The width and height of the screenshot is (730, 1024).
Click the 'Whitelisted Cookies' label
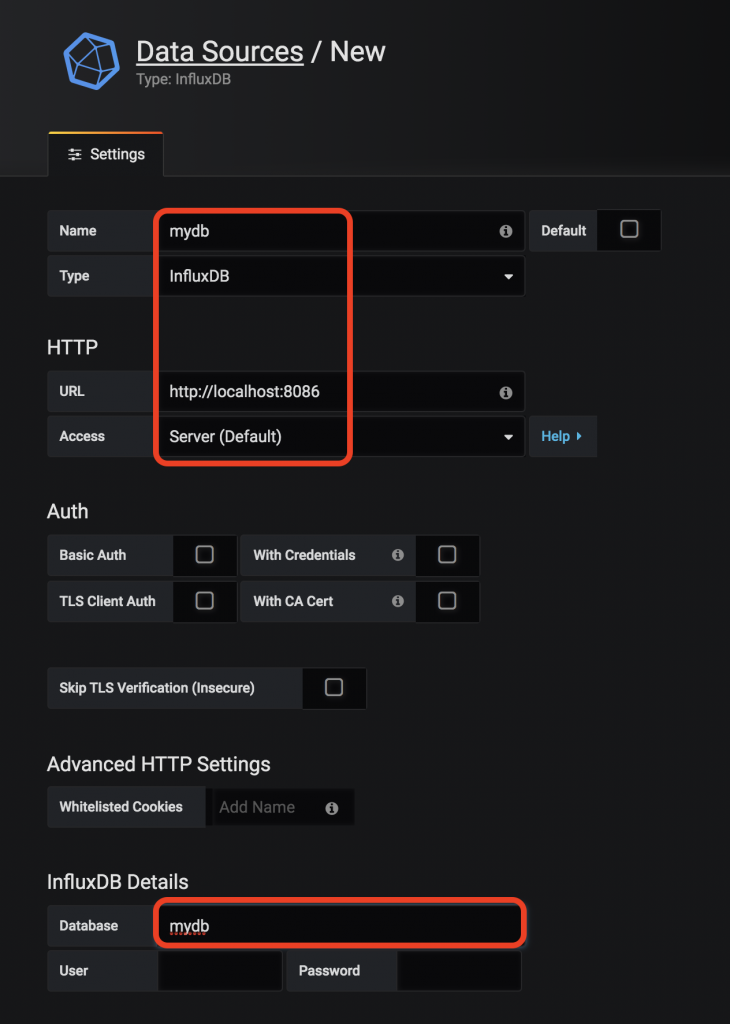click(x=121, y=807)
